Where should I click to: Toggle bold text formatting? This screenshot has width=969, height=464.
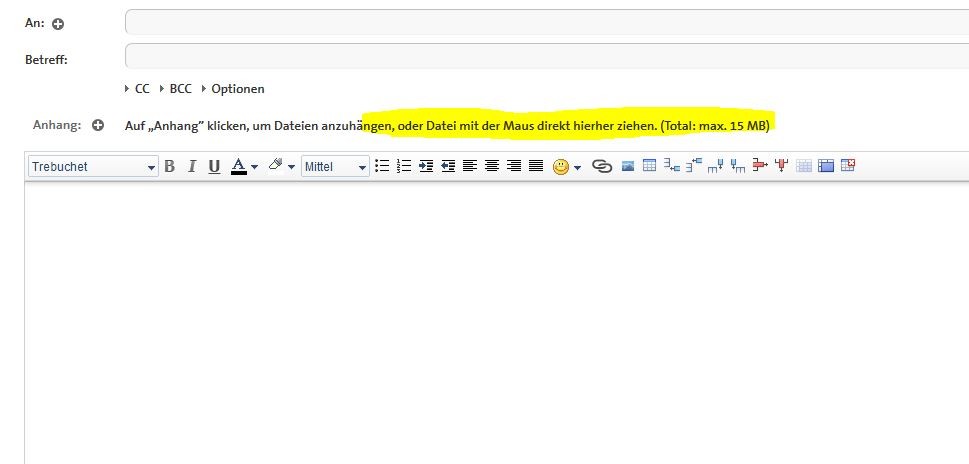coord(169,167)
